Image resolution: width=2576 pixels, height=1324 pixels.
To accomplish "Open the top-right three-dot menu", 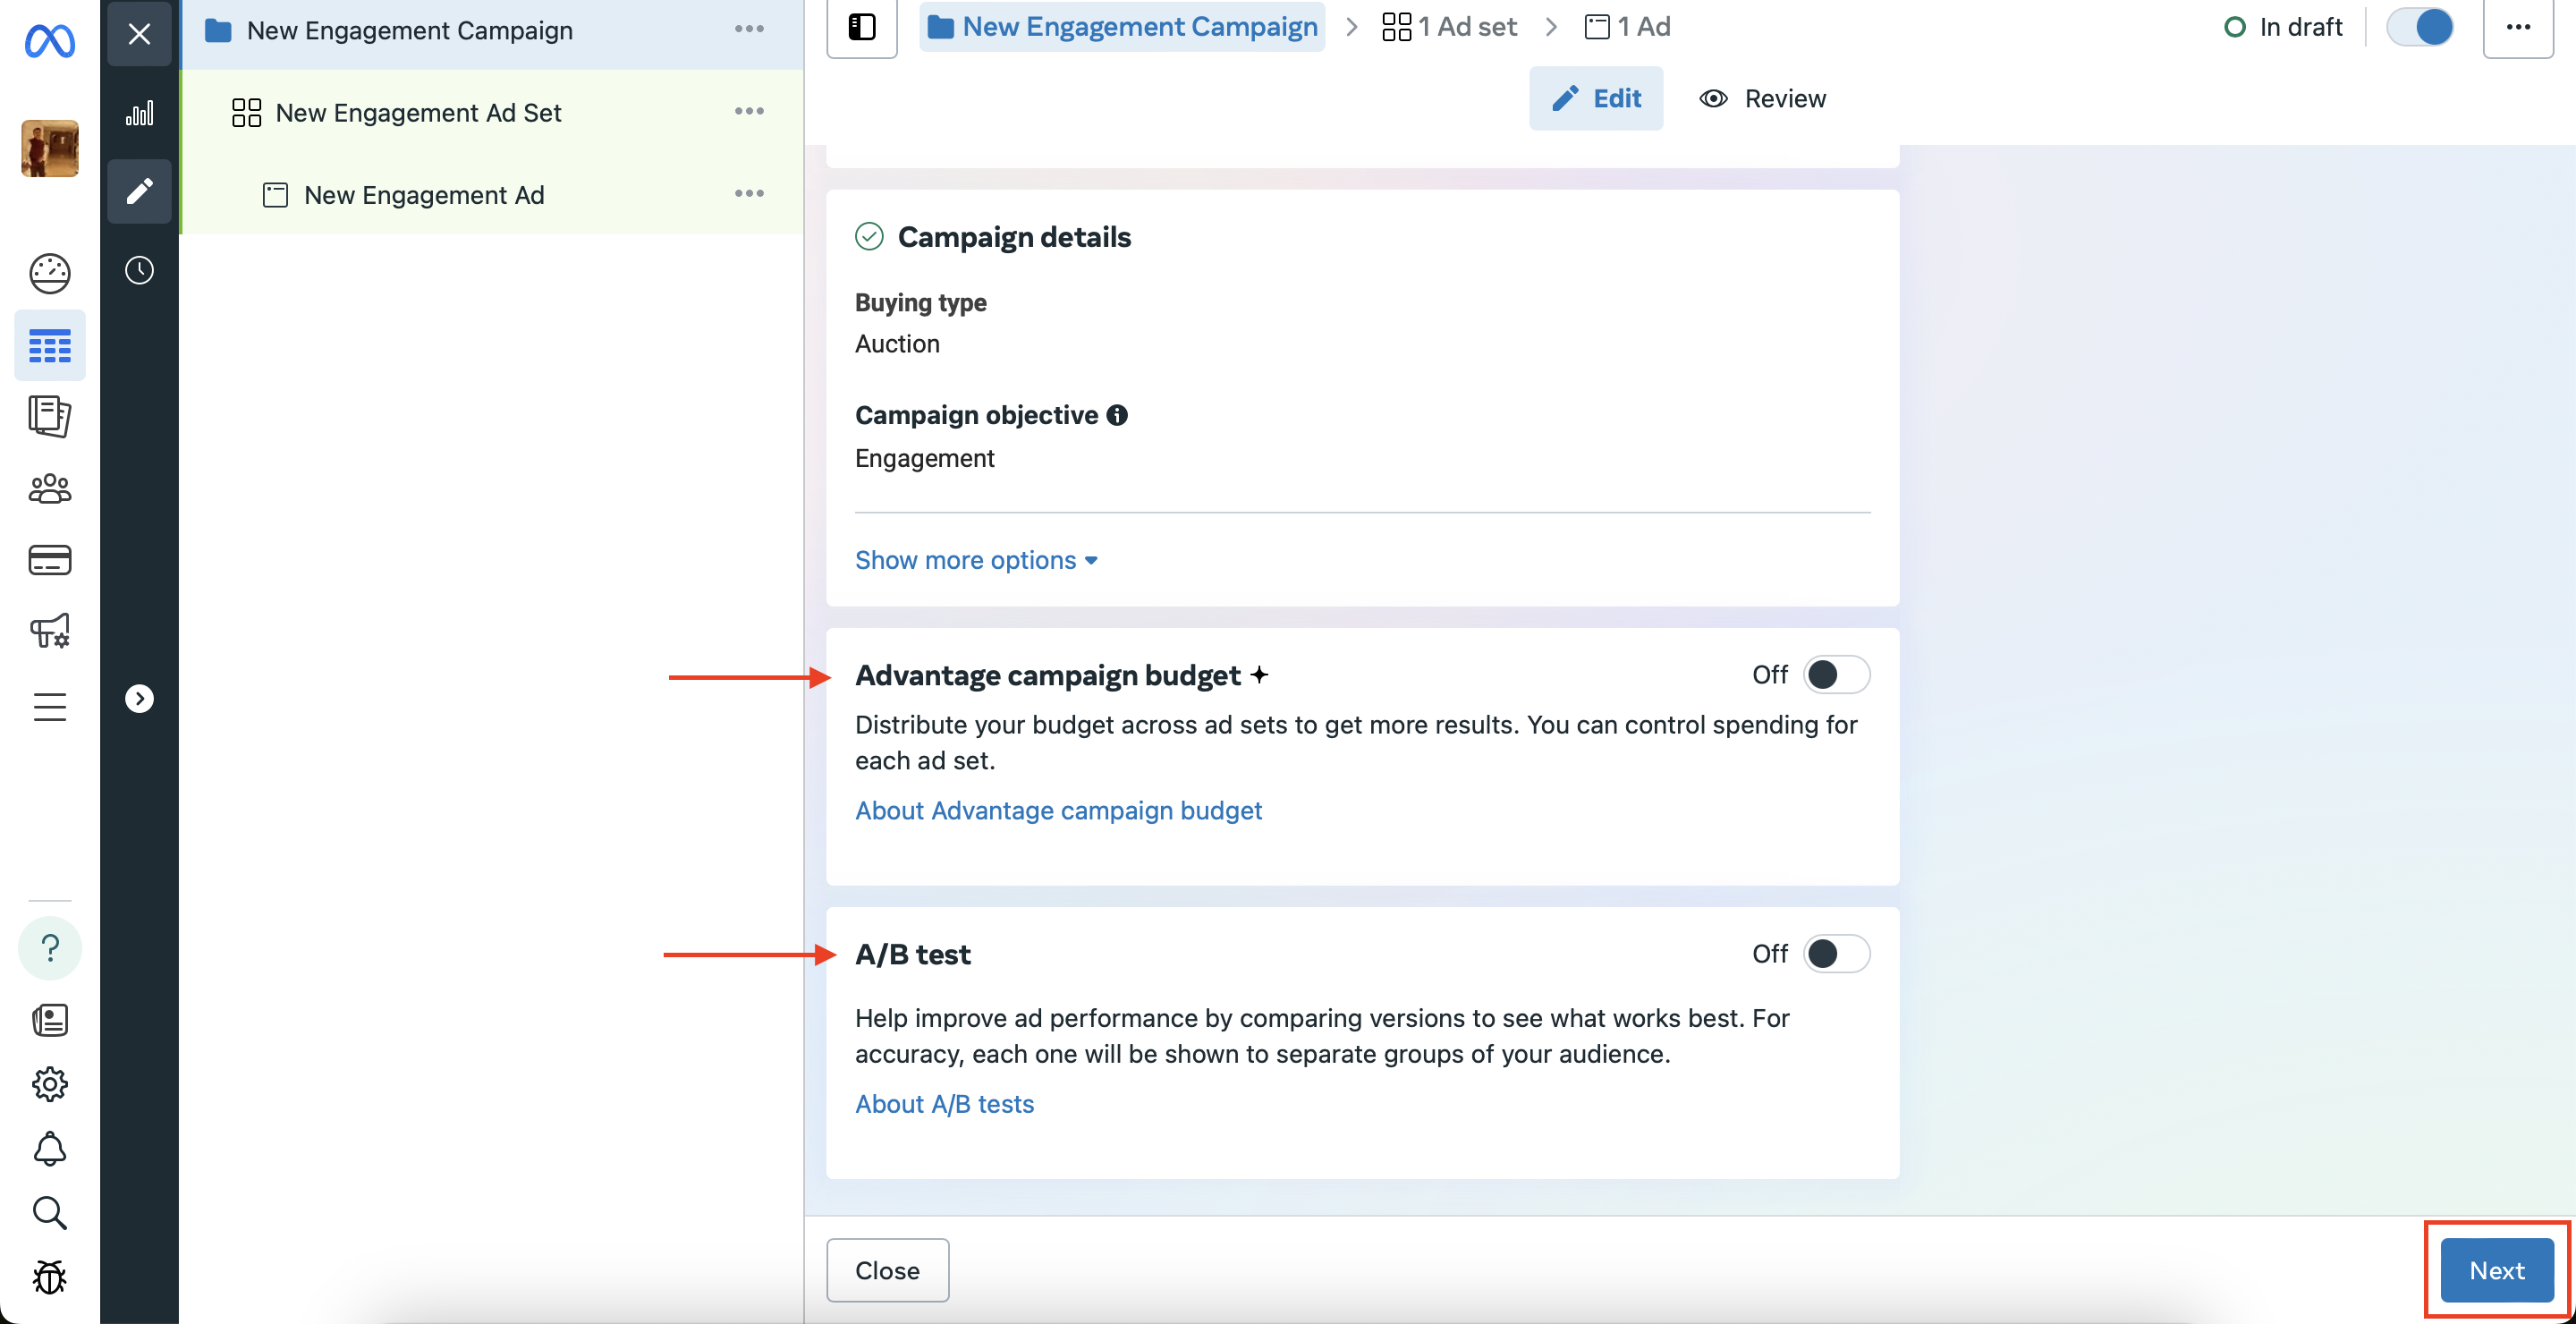I will [x=2518, y=27].
